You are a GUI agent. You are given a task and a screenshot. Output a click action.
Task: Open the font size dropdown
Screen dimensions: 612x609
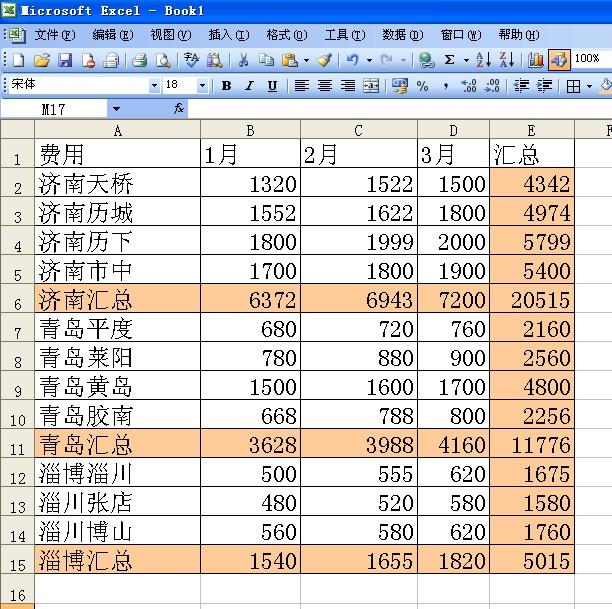click(202, 85)
